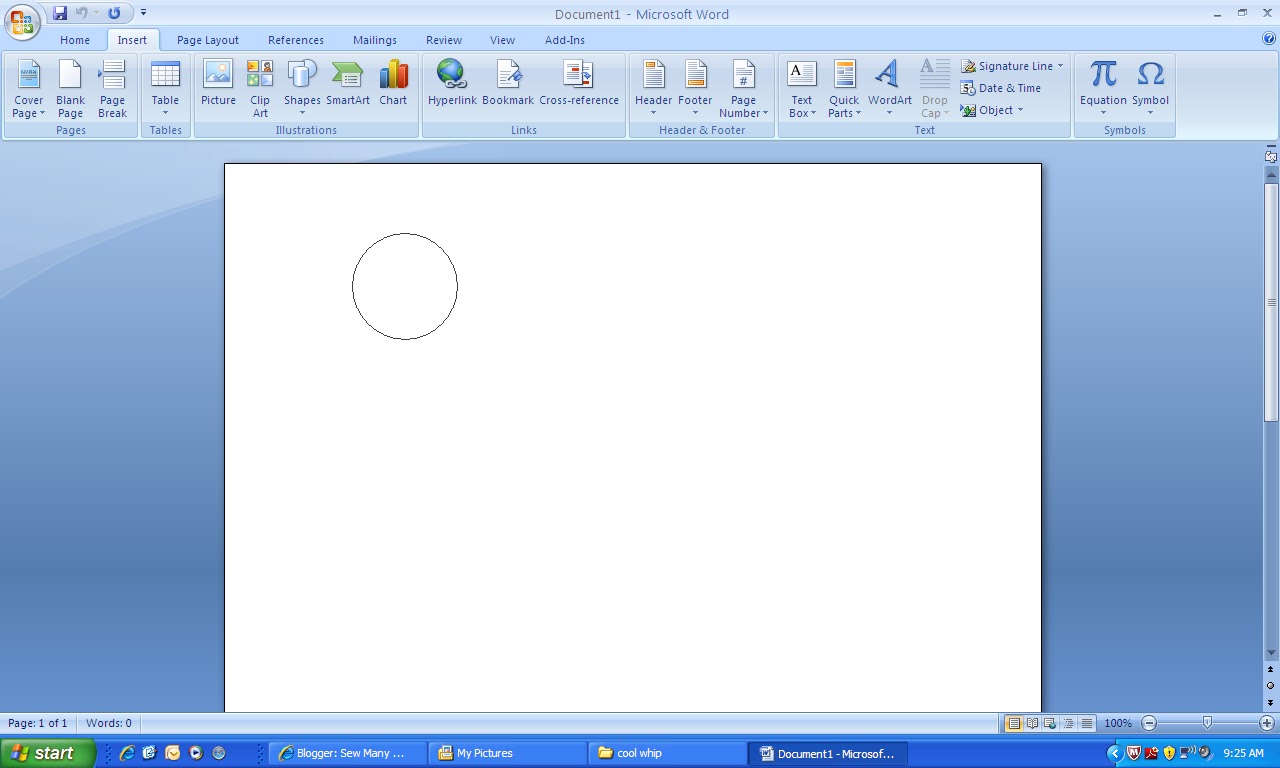The height and width of the screenshot is (768, 1280).
Task: Open Word Help question mark icon
Action: (x=1269, y=39)
